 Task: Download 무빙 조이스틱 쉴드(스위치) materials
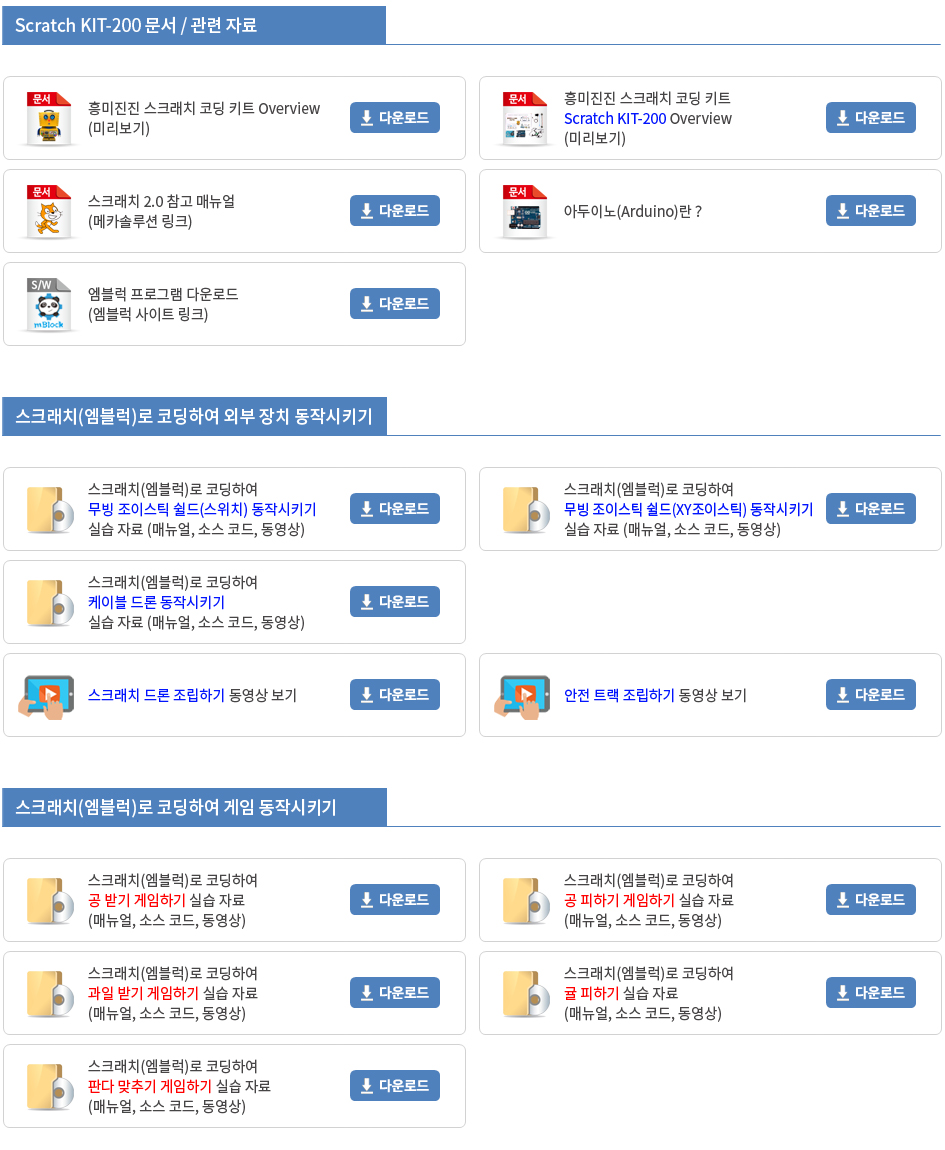coord(395,508)
